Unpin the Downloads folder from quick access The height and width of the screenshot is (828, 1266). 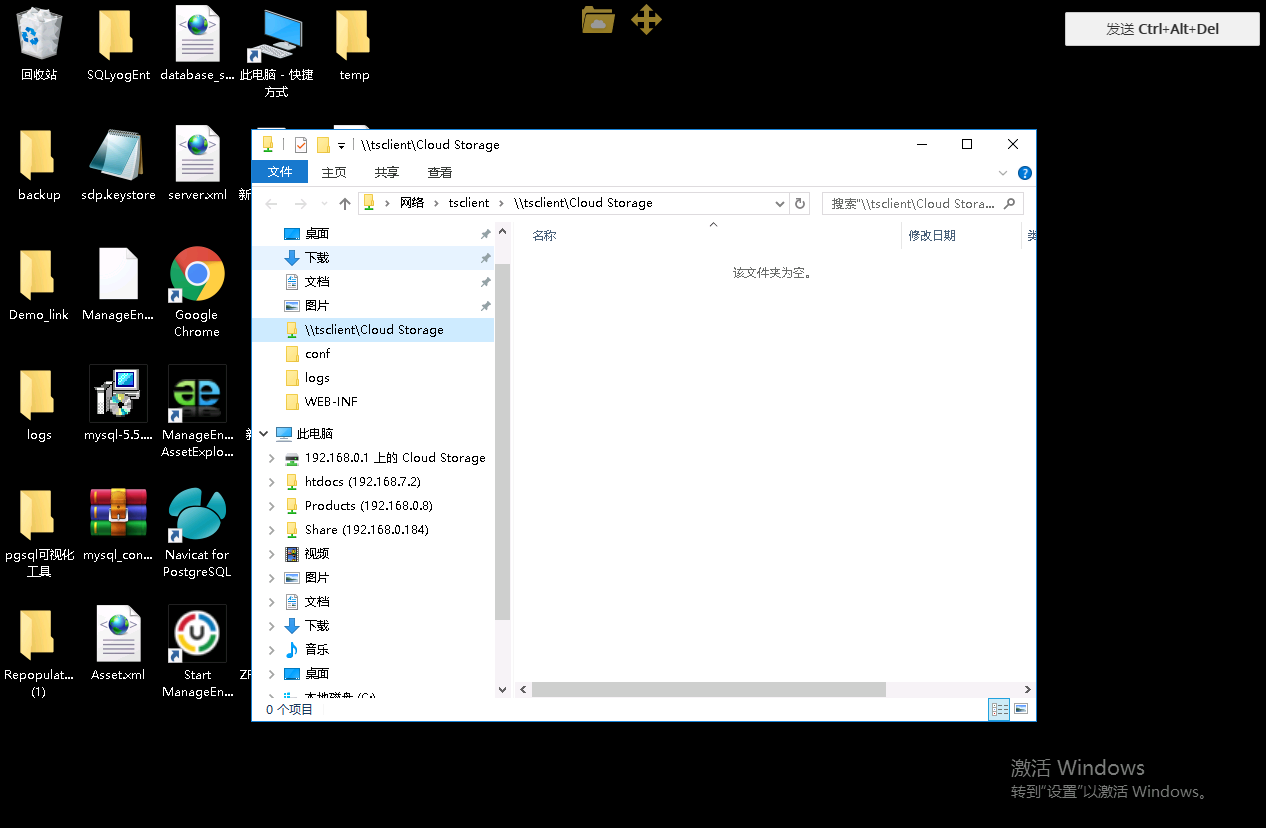(486, 258)
